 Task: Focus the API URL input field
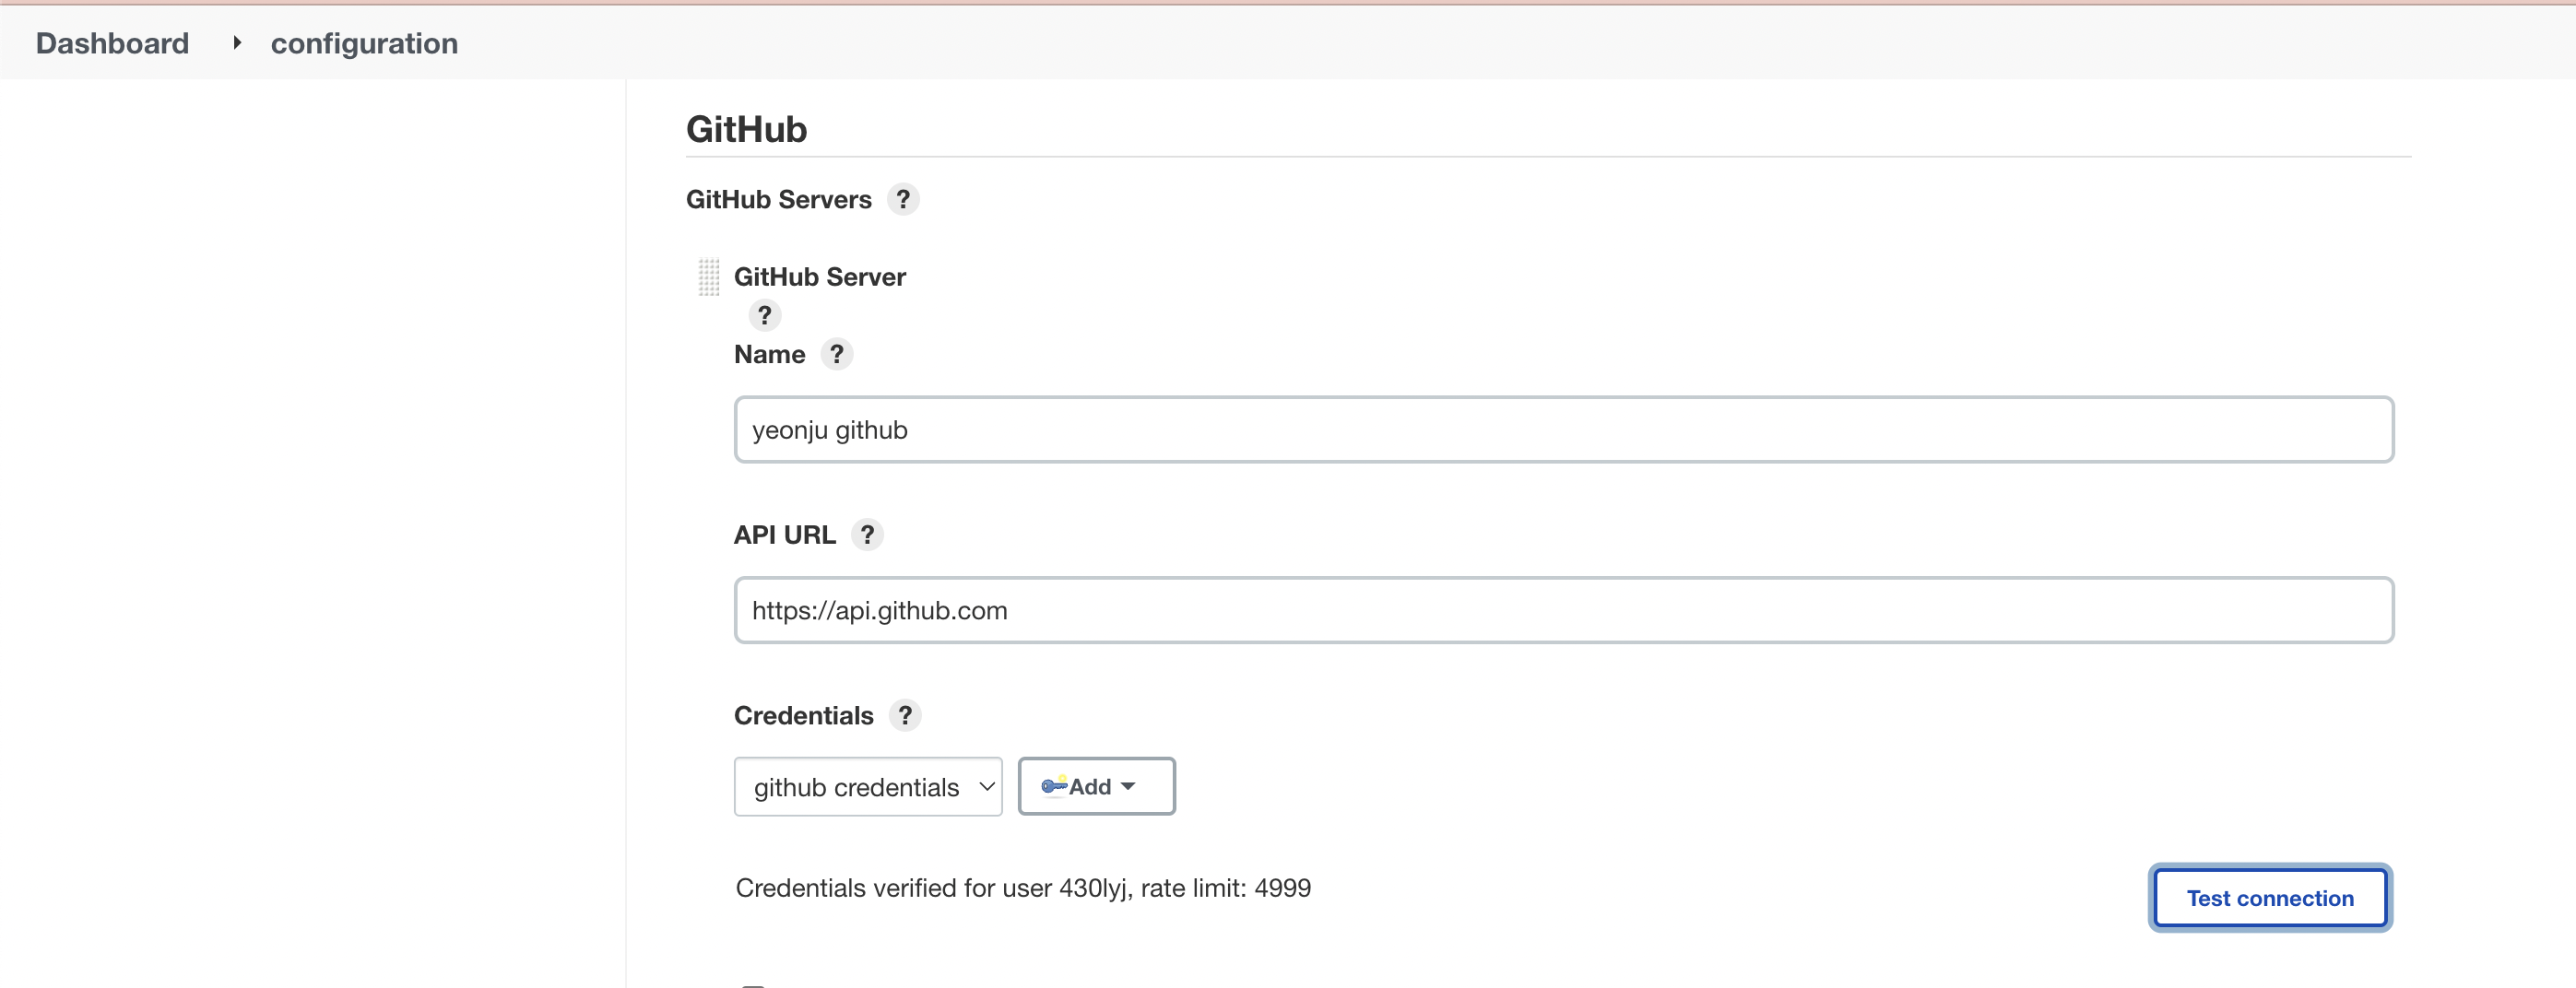tap(1564, 610)
